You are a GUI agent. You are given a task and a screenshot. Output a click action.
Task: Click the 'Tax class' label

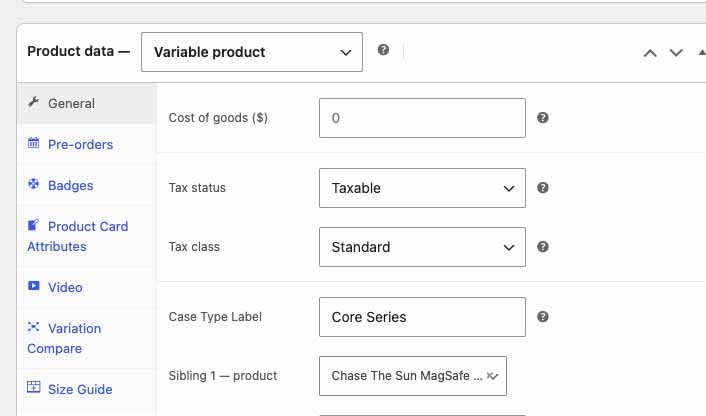coord(194,247)
